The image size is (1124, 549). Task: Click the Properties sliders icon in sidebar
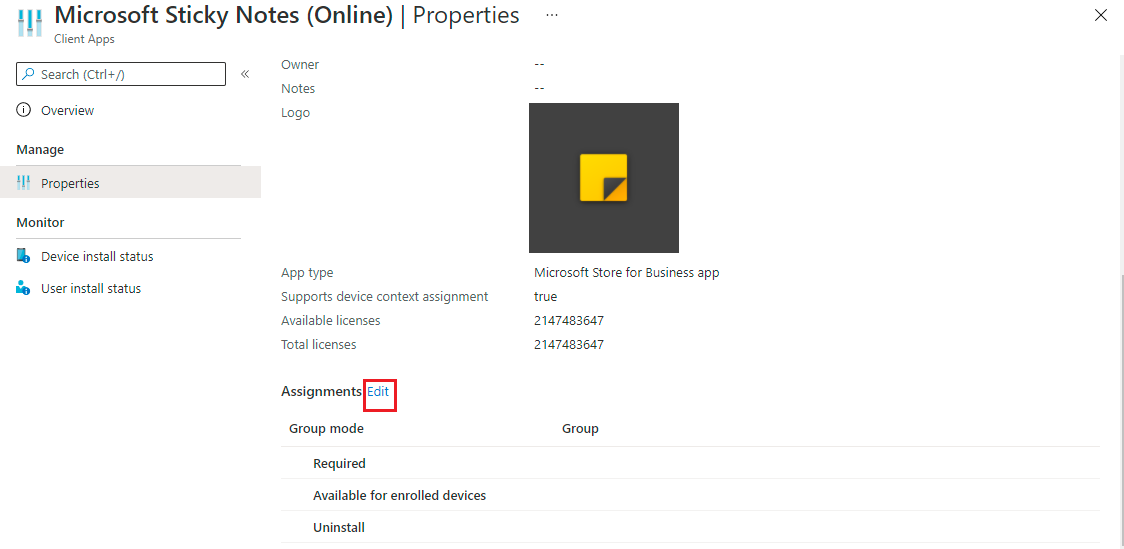(24, 183)
